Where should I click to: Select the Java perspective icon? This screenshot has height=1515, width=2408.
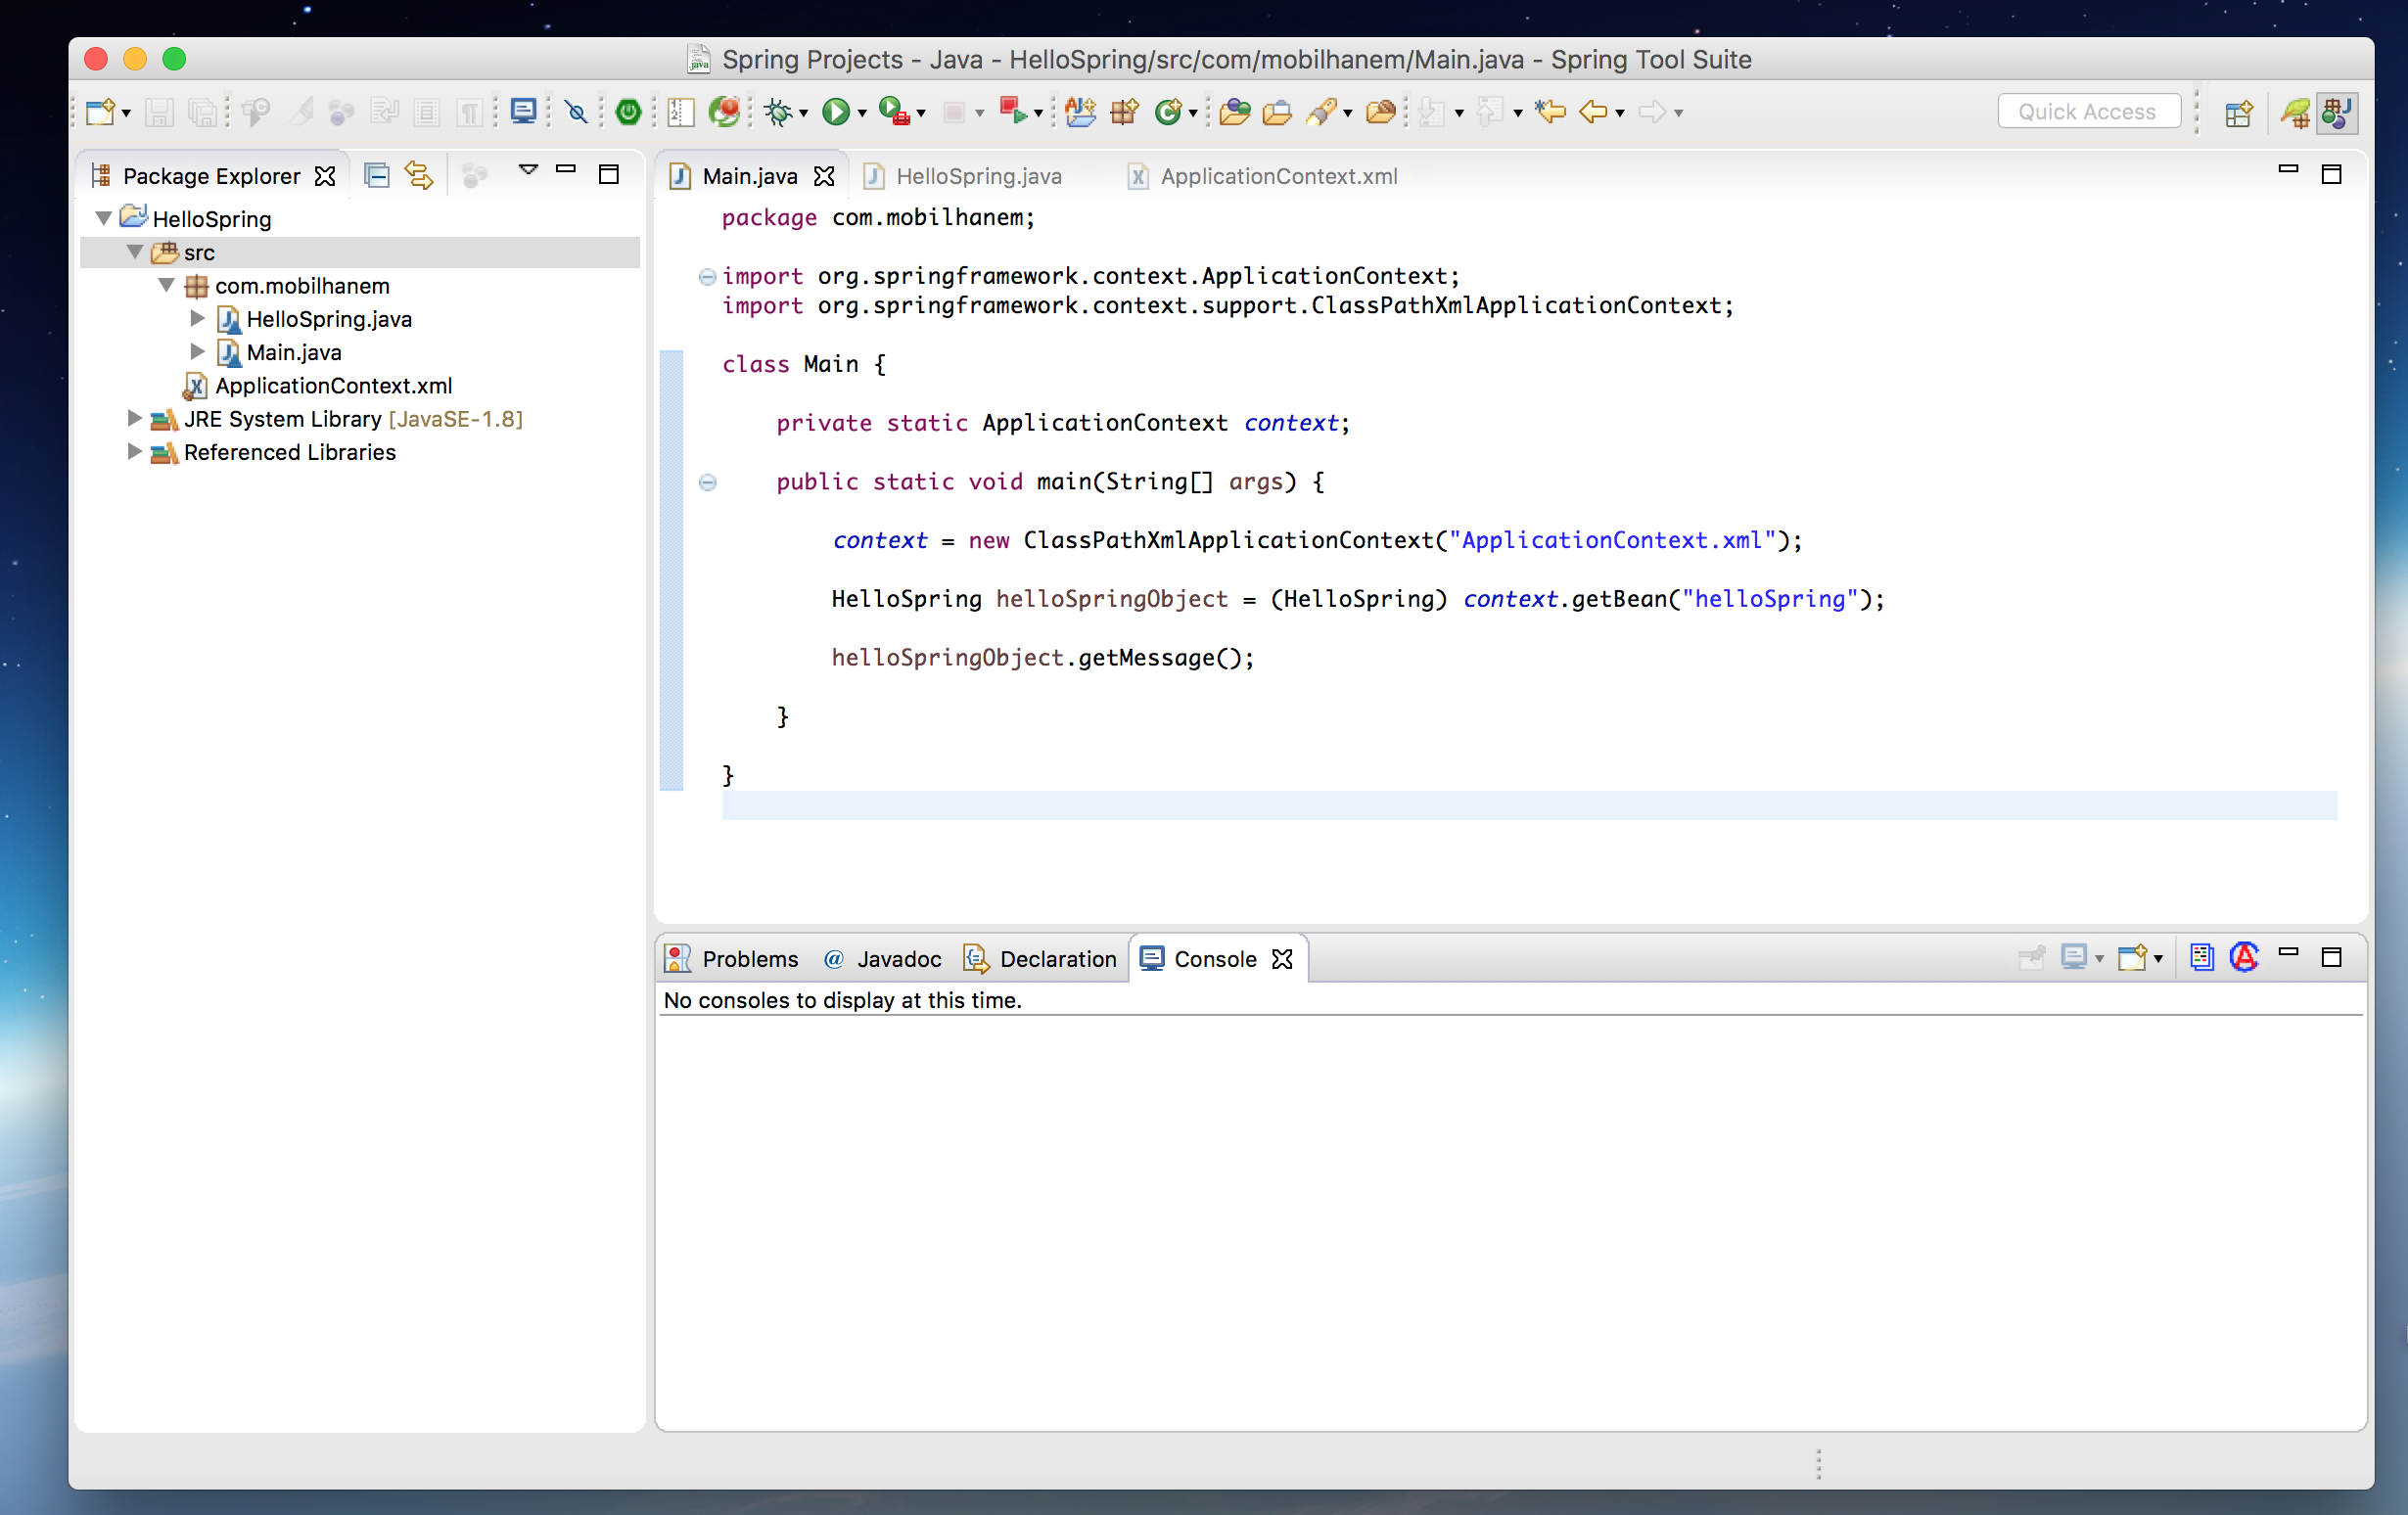[x=2337, y=112]
